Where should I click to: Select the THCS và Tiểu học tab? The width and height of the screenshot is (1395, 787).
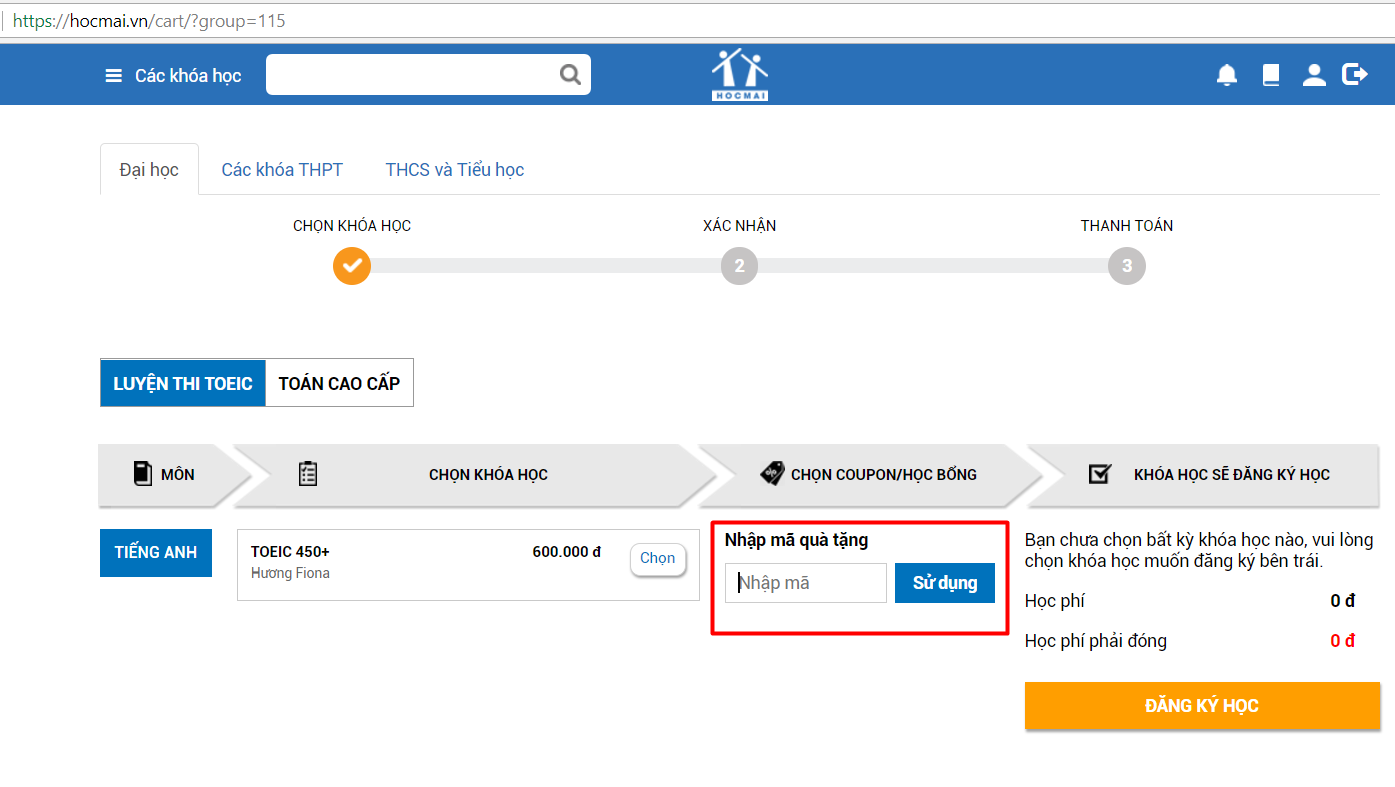[x=455, y=170]
